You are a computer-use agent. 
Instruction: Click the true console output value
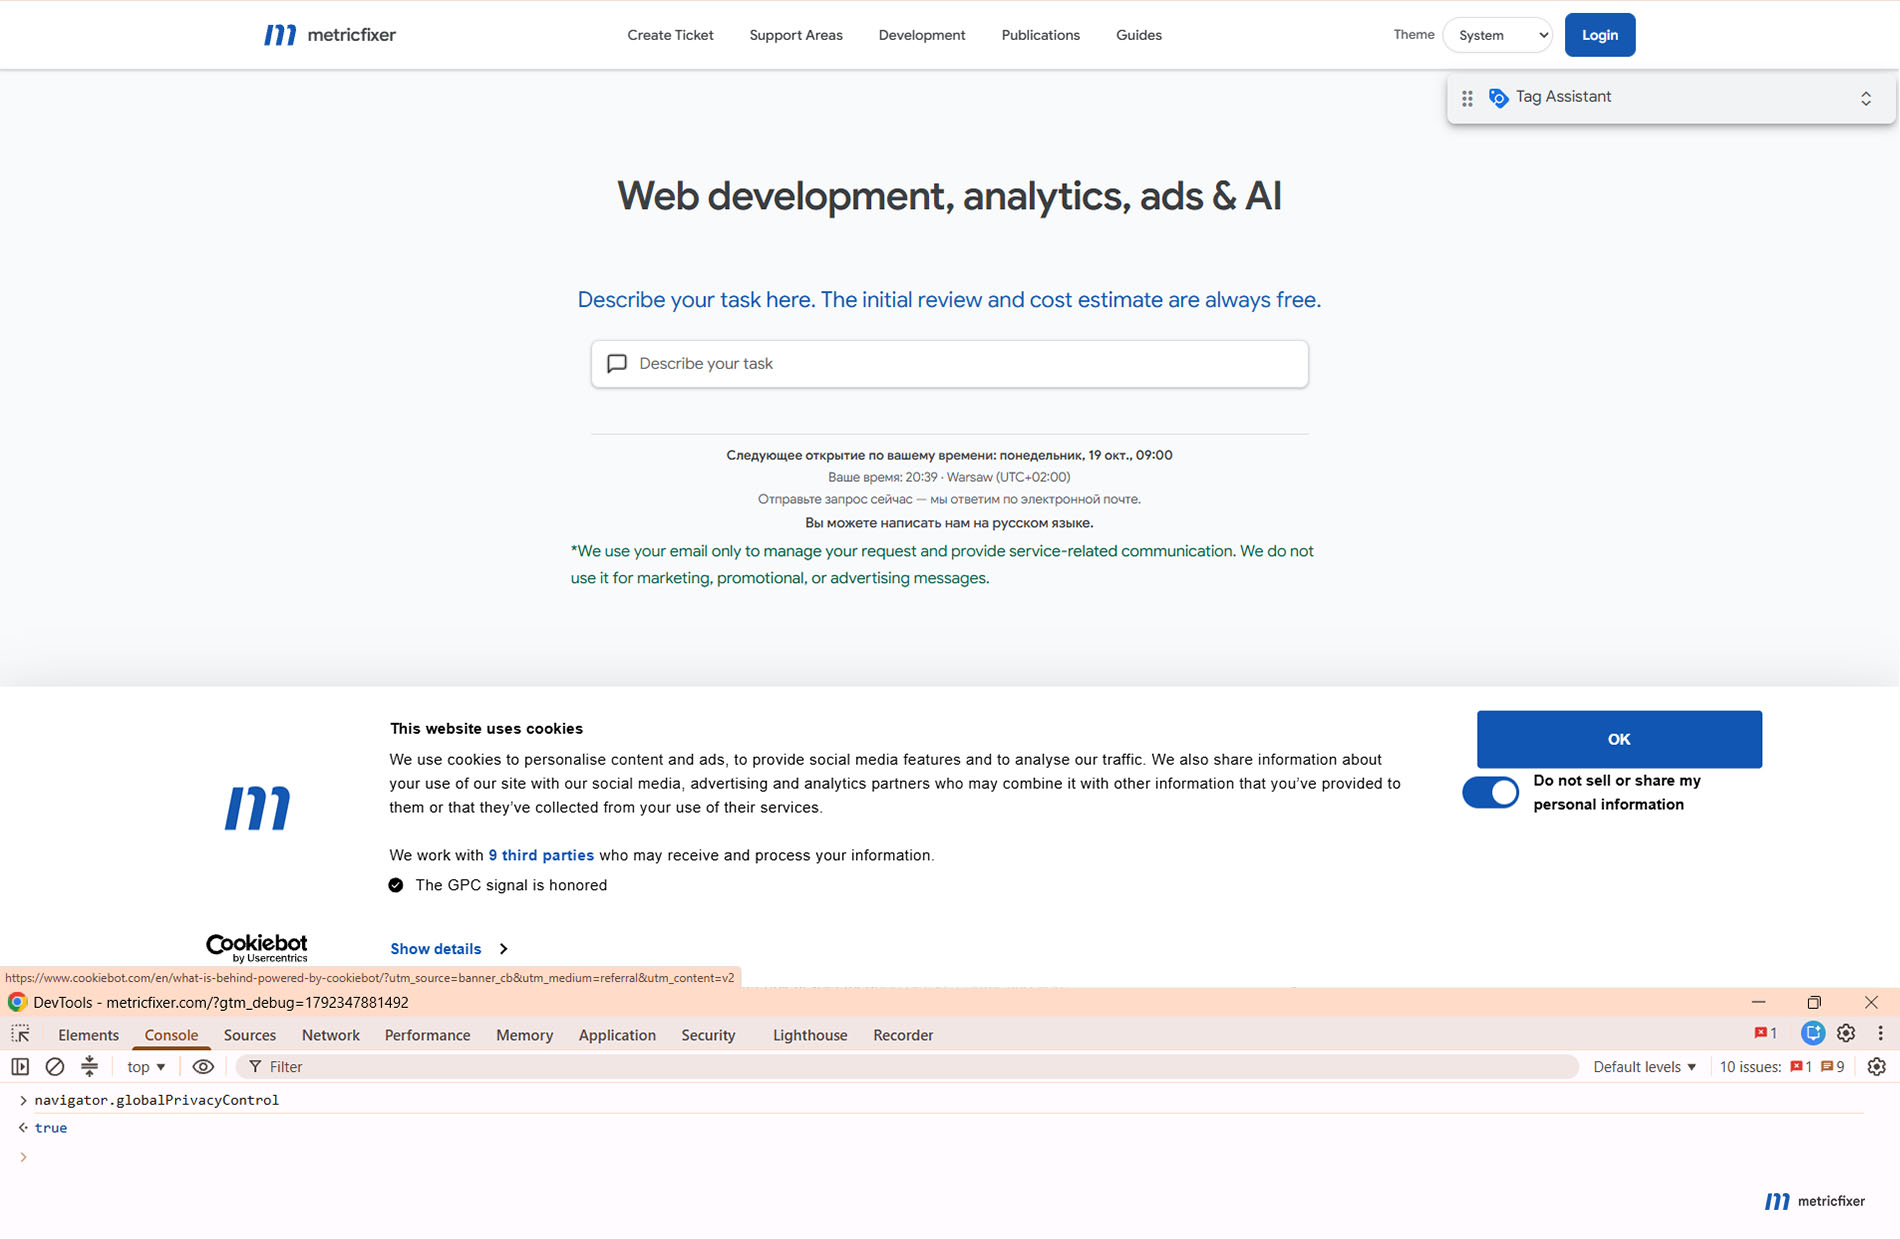coord(51,1128)
